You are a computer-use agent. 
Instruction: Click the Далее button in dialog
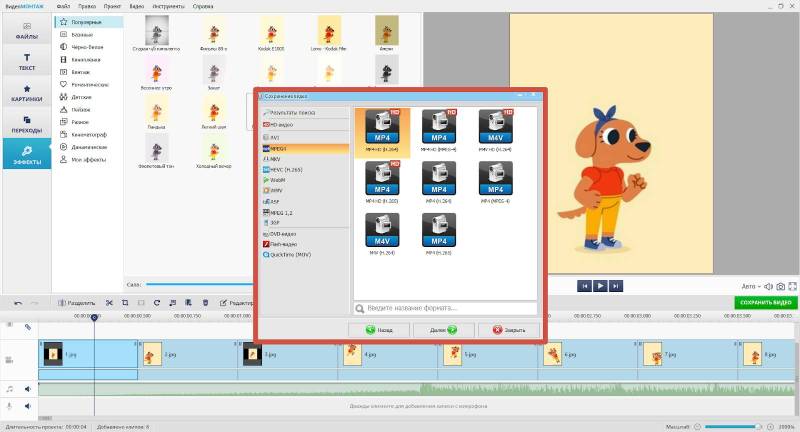443,330
